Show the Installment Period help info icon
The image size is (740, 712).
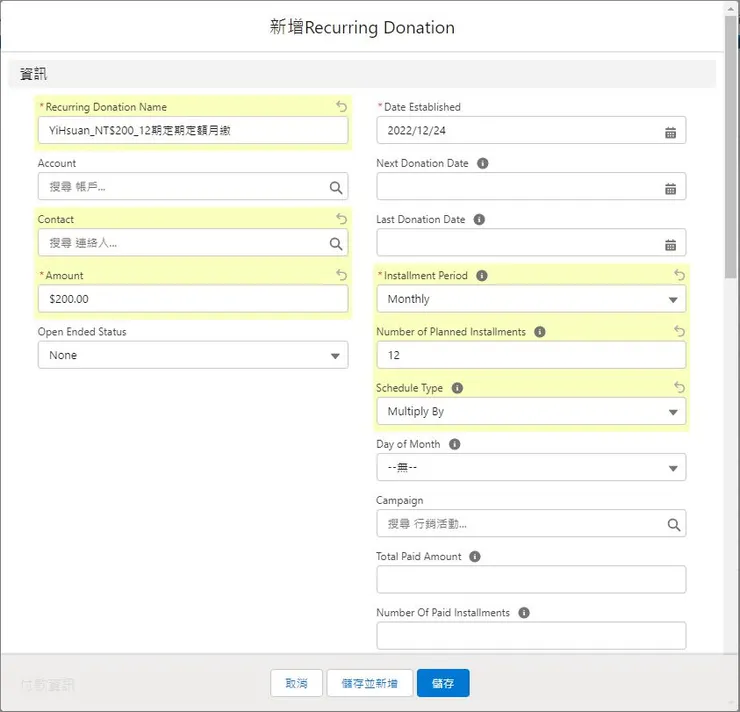pyautogui.click(x=482, y=275)
